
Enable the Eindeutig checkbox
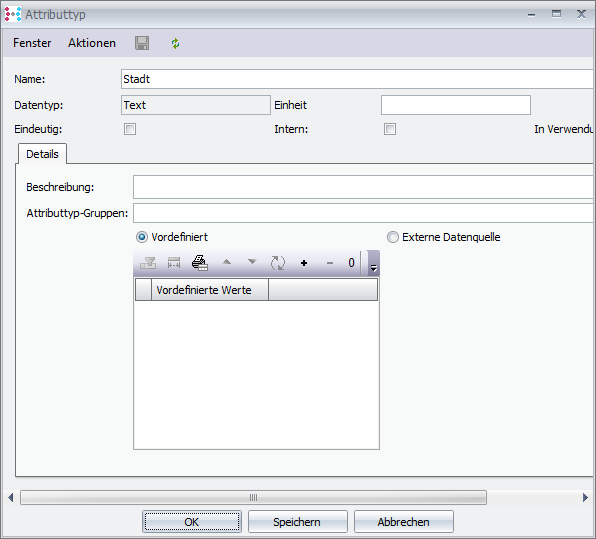coord(130,129)
